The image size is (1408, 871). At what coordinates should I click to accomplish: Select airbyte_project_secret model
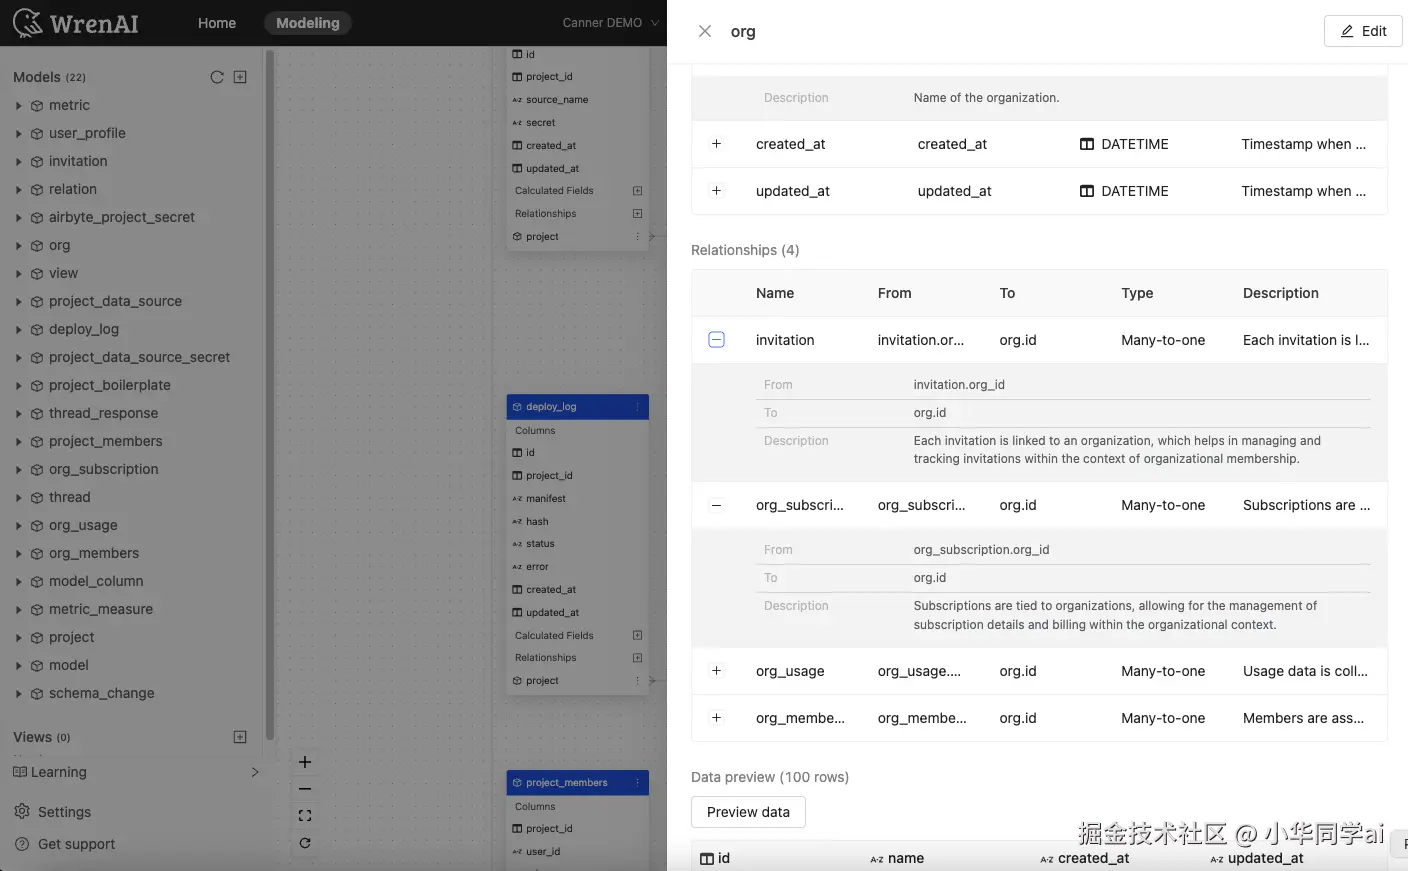point(122,217)
